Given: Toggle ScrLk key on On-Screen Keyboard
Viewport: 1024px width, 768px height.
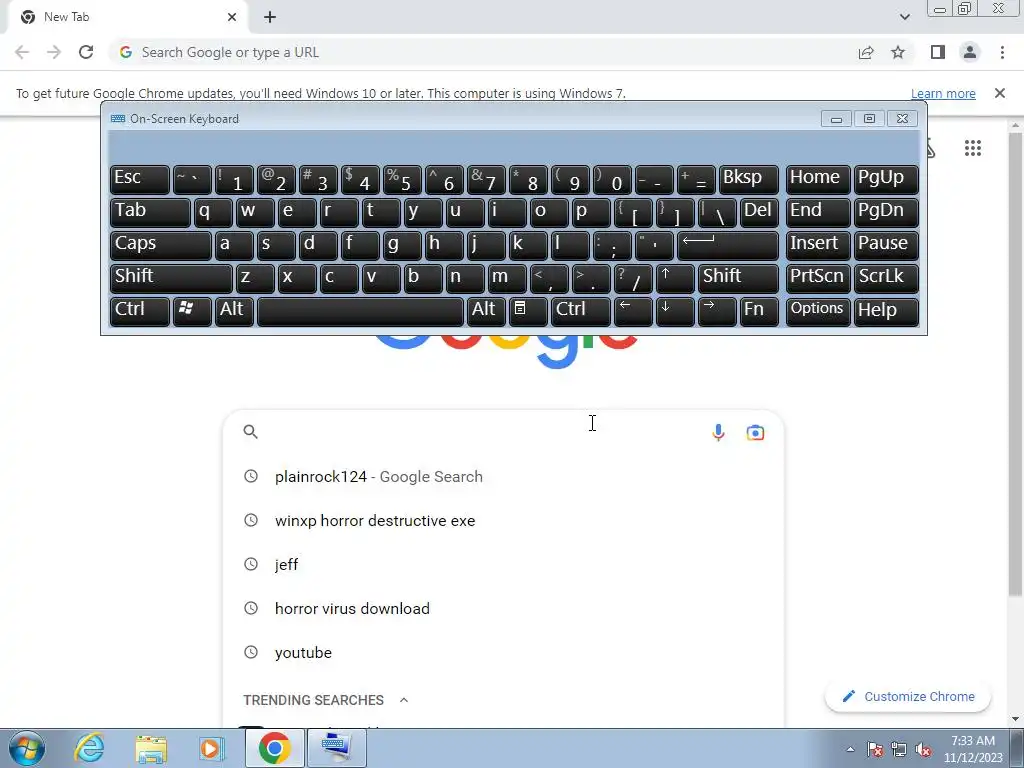Looking at the screenshot, I should (x=886, y=278).
